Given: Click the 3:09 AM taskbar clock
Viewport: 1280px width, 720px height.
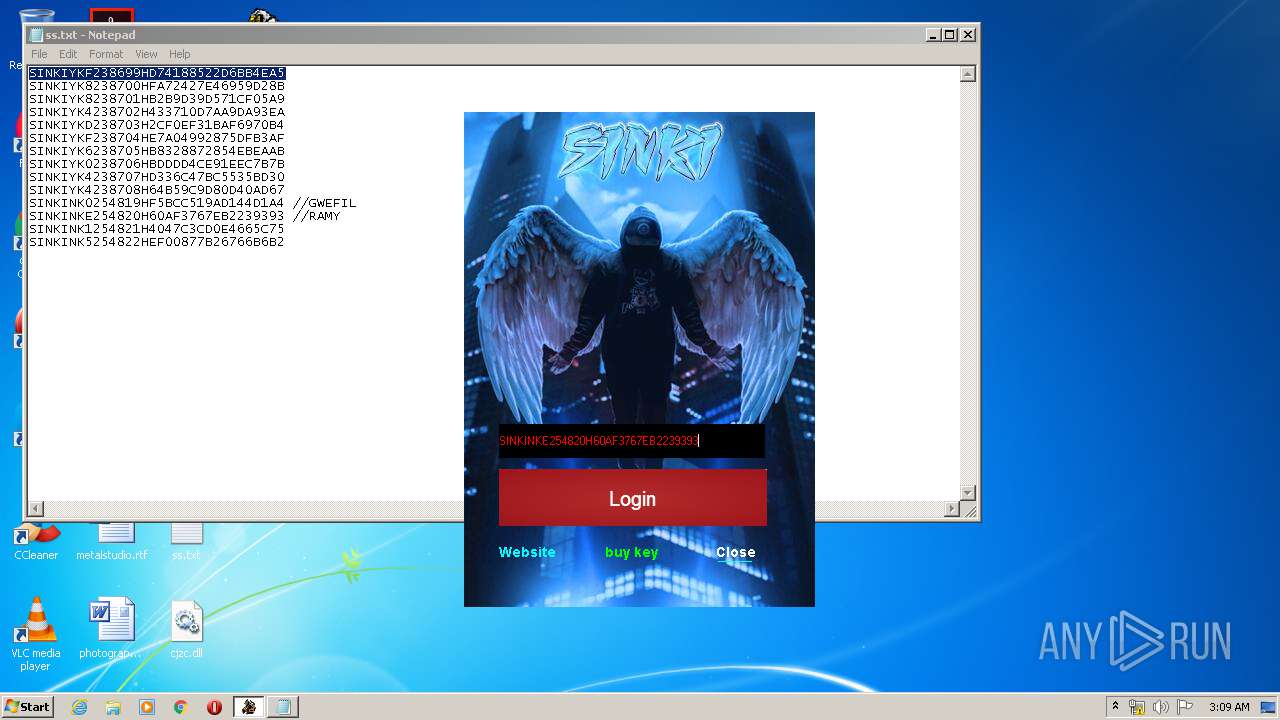Looking at the screenshot, I should pos(1229,707).
